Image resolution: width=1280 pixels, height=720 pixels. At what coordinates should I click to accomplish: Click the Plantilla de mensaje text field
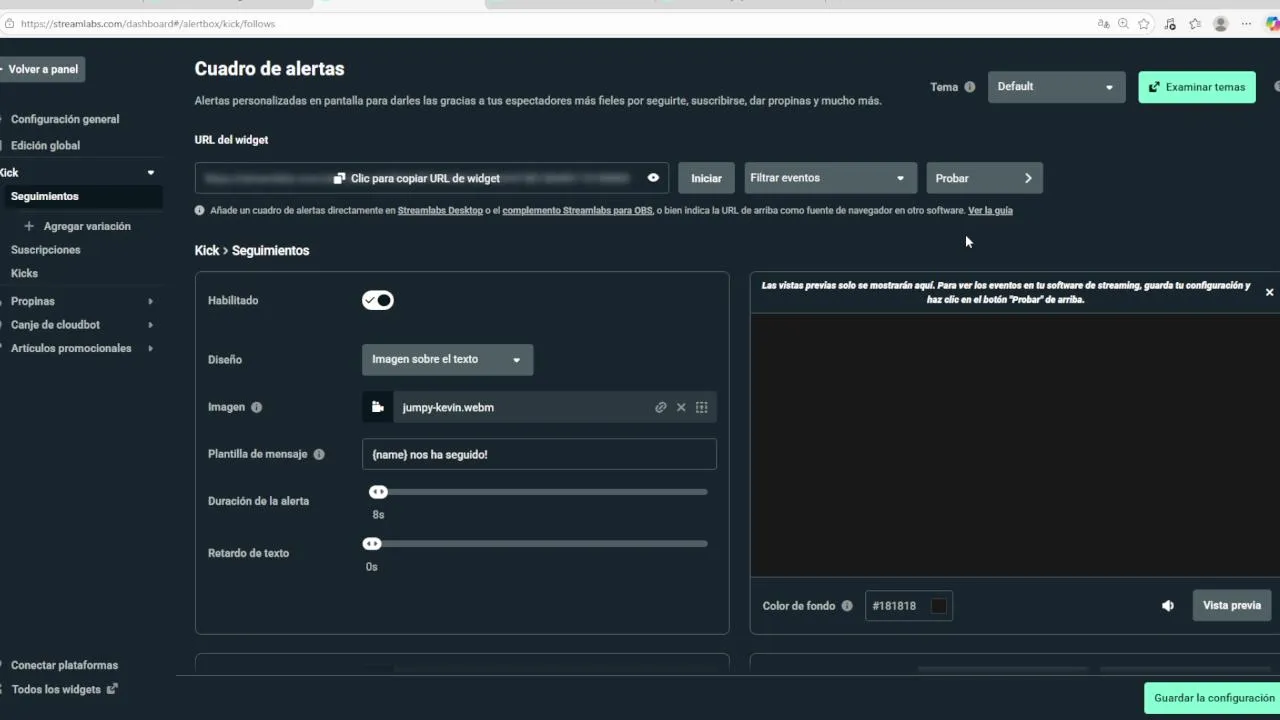point(539,454)
